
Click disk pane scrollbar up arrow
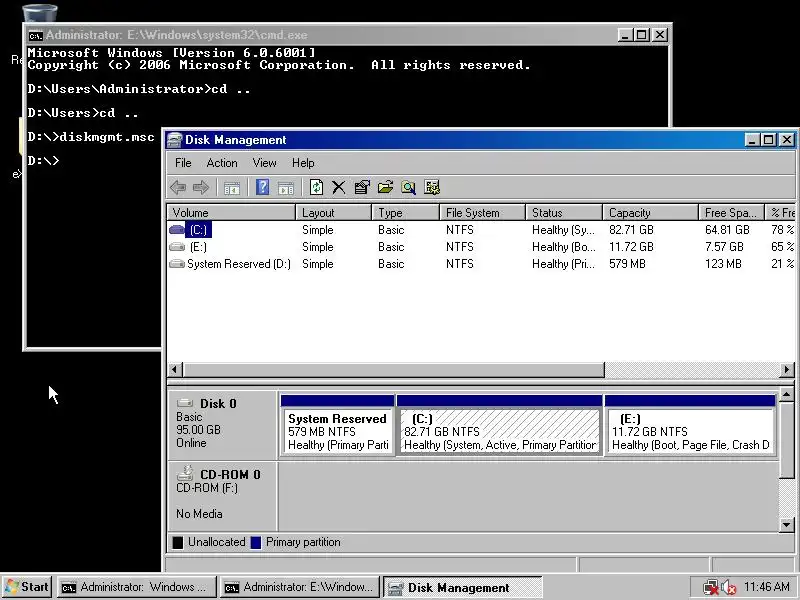pyautogui.click(x=787, y=394)
